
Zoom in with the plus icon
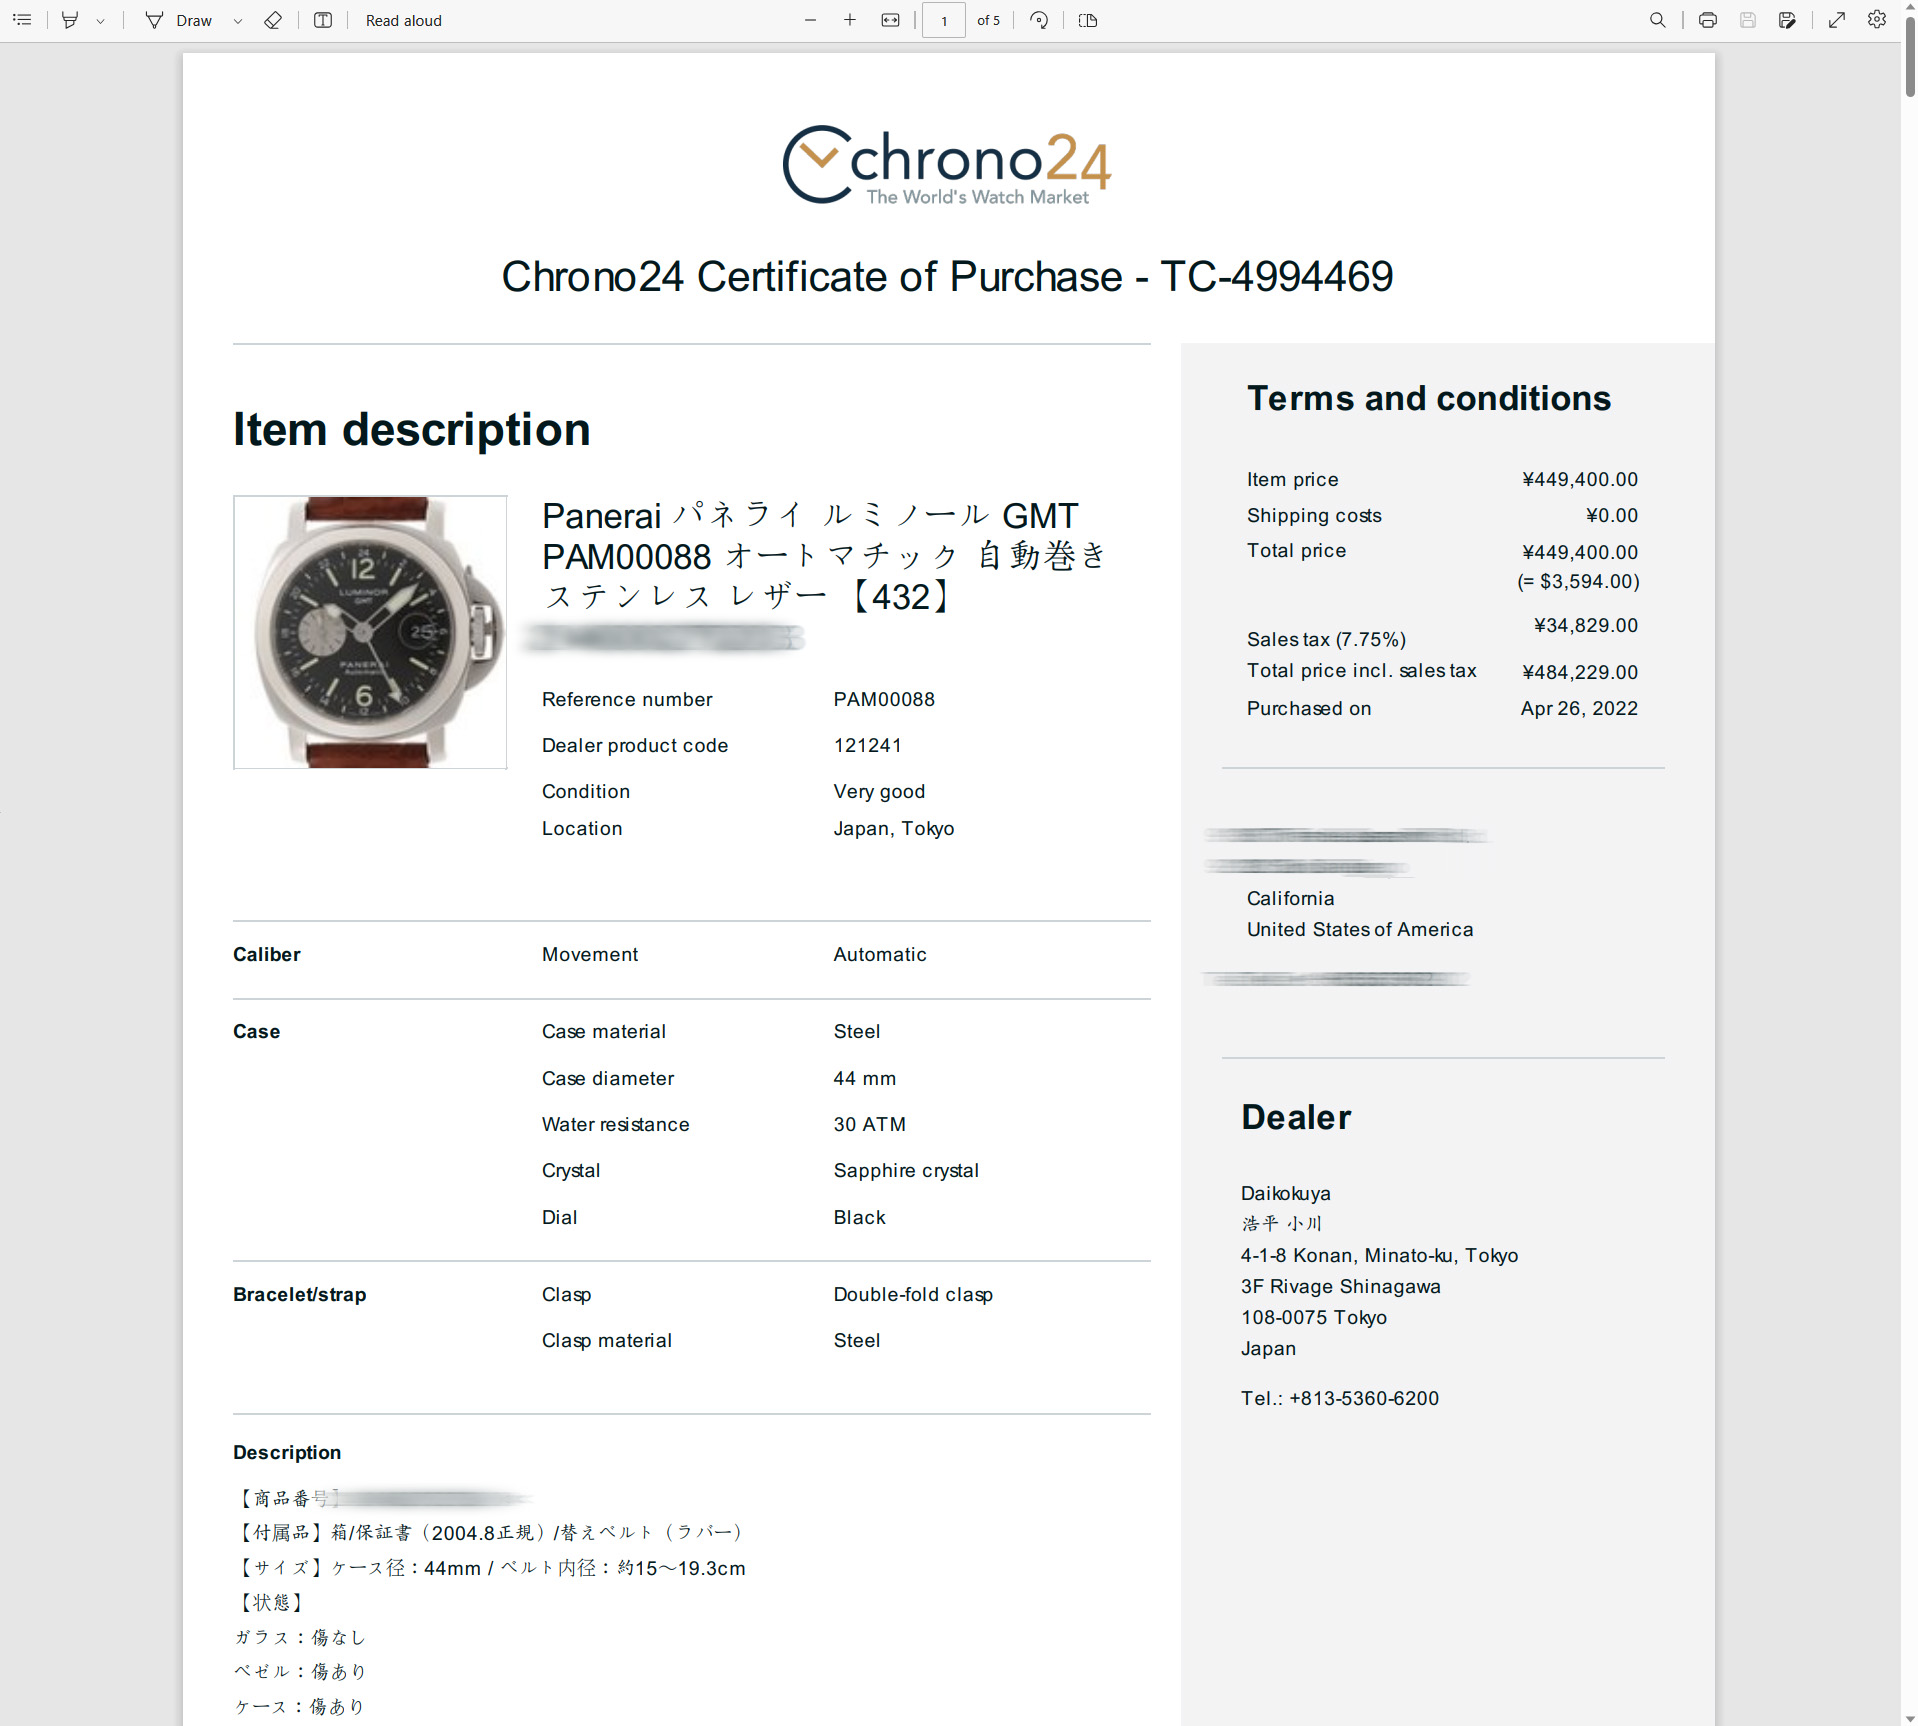click(850, 20)
